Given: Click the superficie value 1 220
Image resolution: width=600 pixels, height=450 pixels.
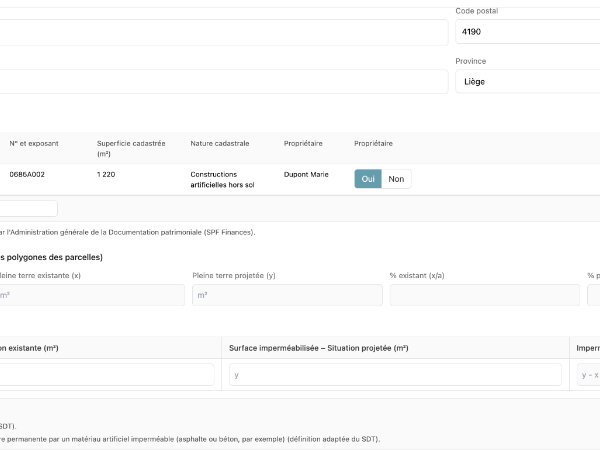Looking at the screenshot, I should pos(106,174).
